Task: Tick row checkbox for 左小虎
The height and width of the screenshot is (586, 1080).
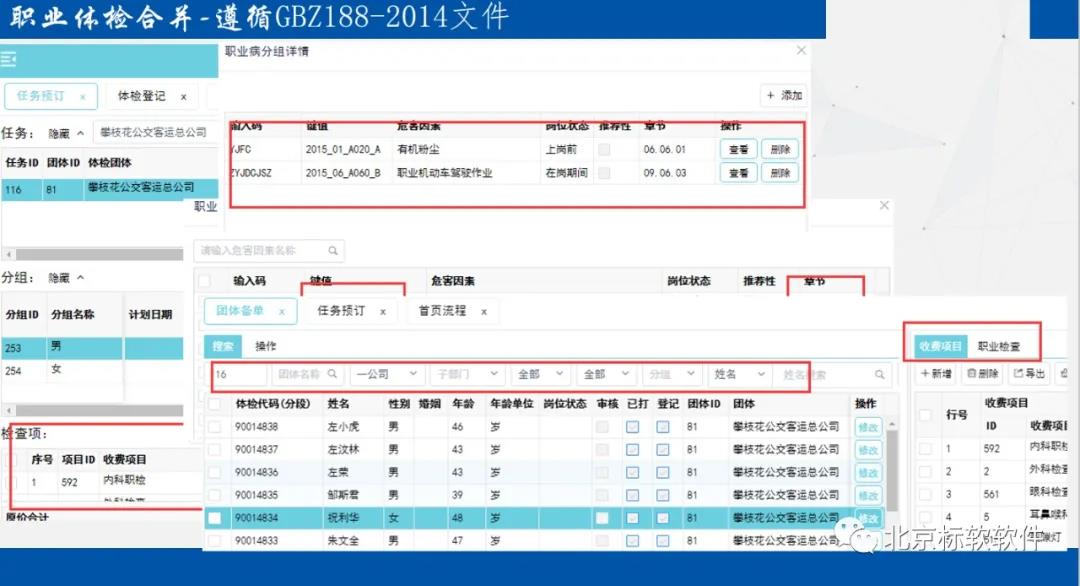Action: pyautogui.click(x=215, y=427)
